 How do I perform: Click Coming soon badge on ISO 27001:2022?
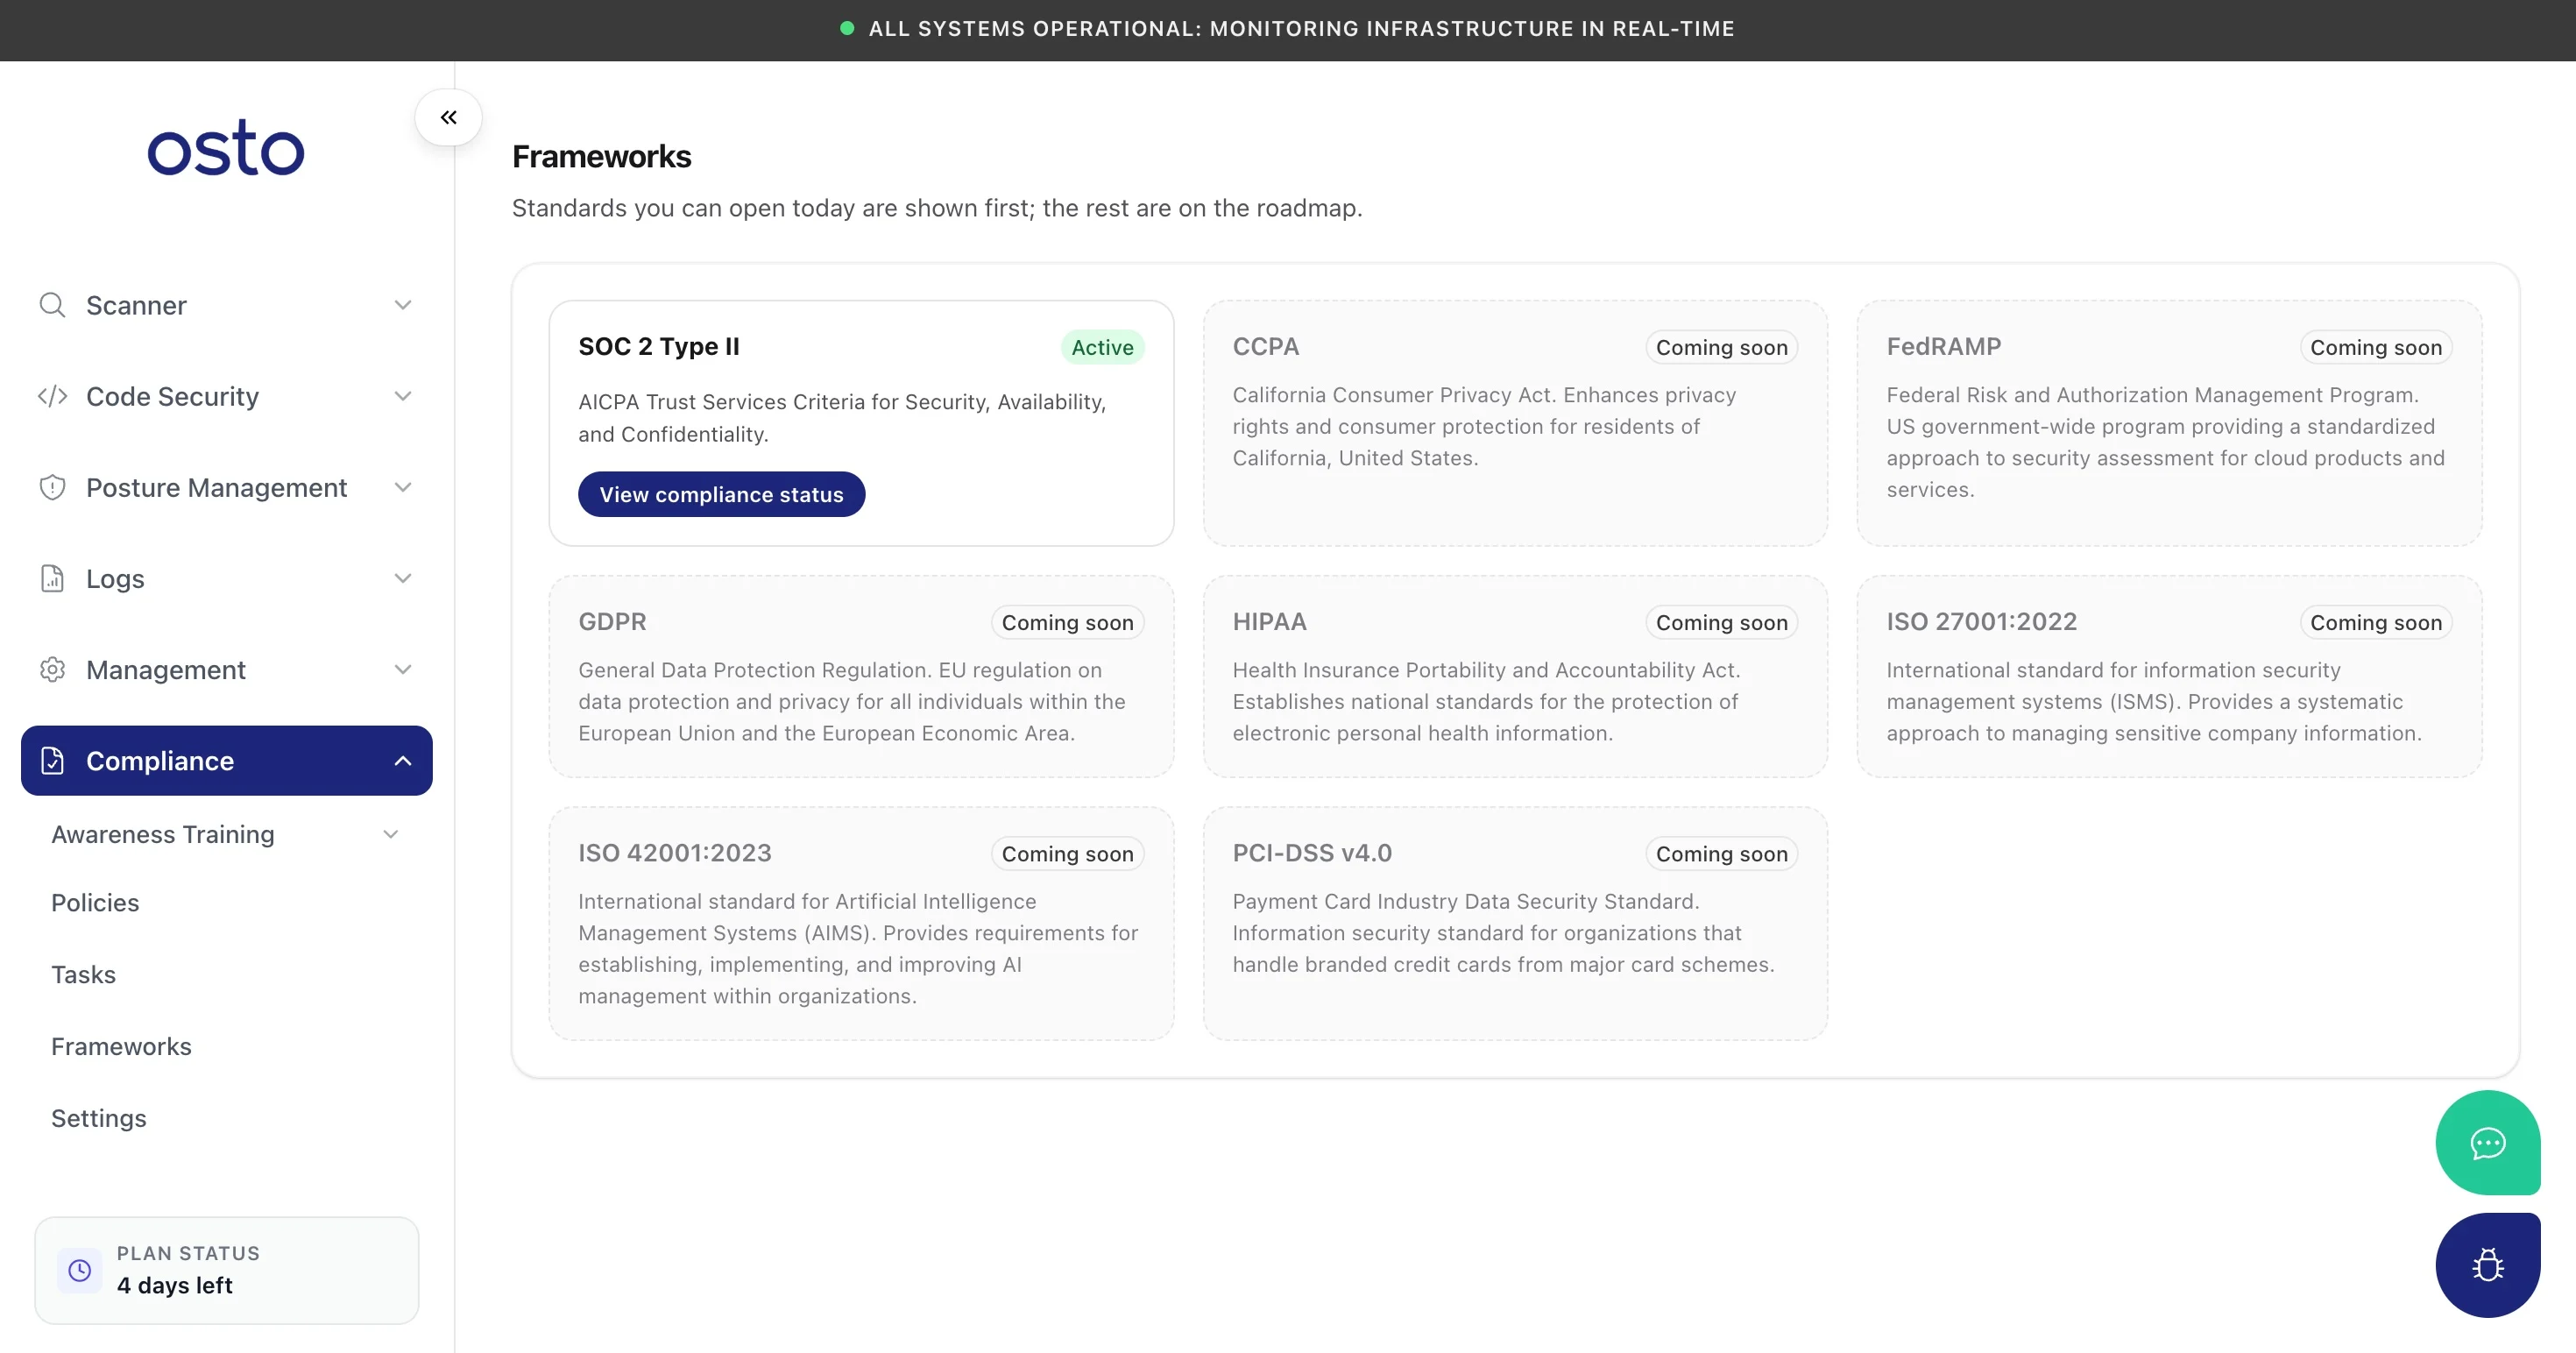pyautogui.click(x=2375, y=622)
